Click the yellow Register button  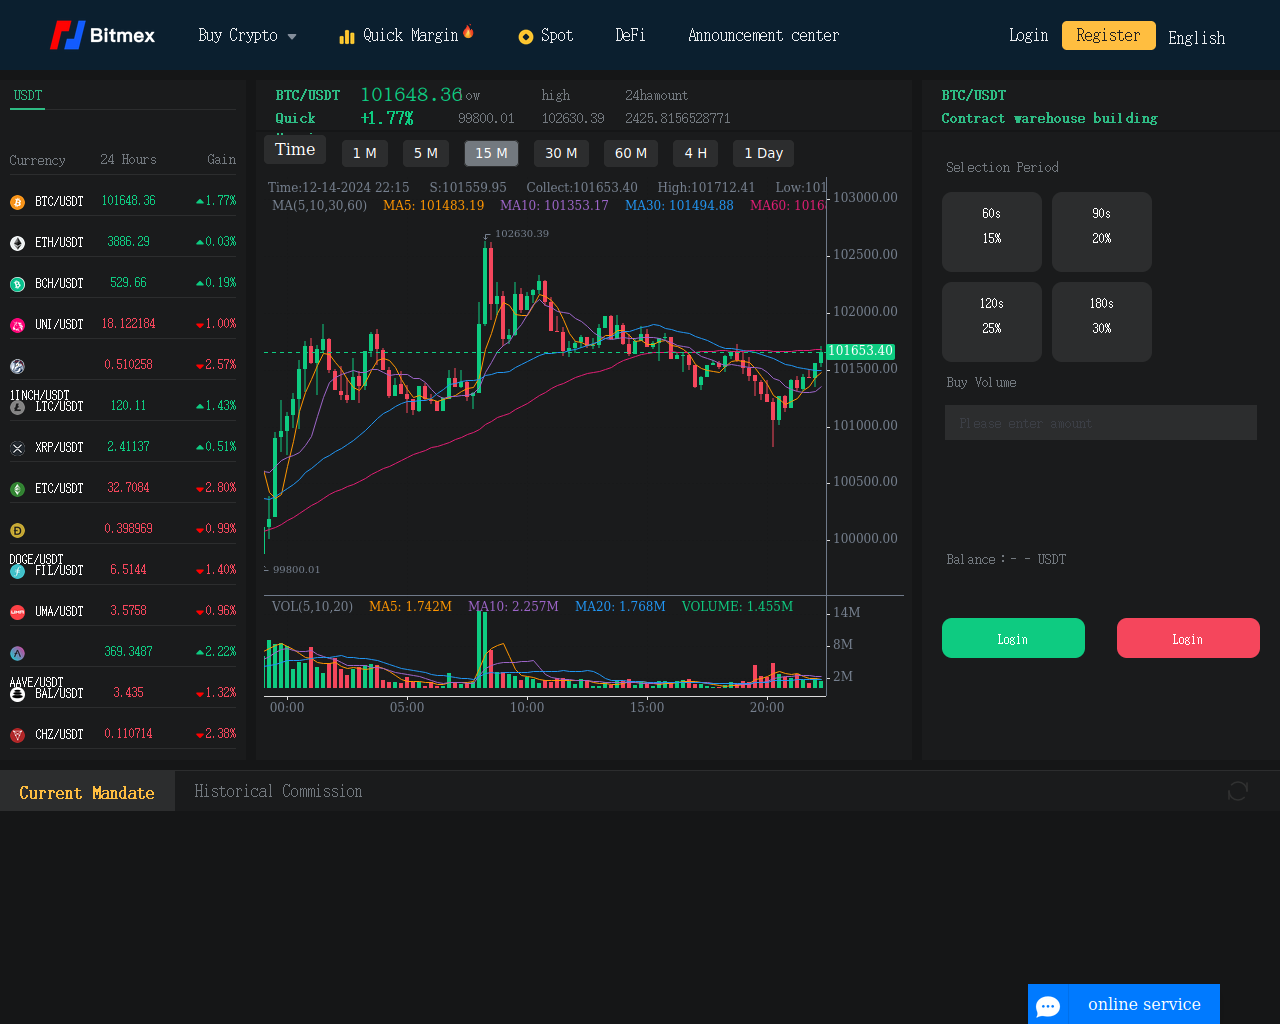point(1108,35)
